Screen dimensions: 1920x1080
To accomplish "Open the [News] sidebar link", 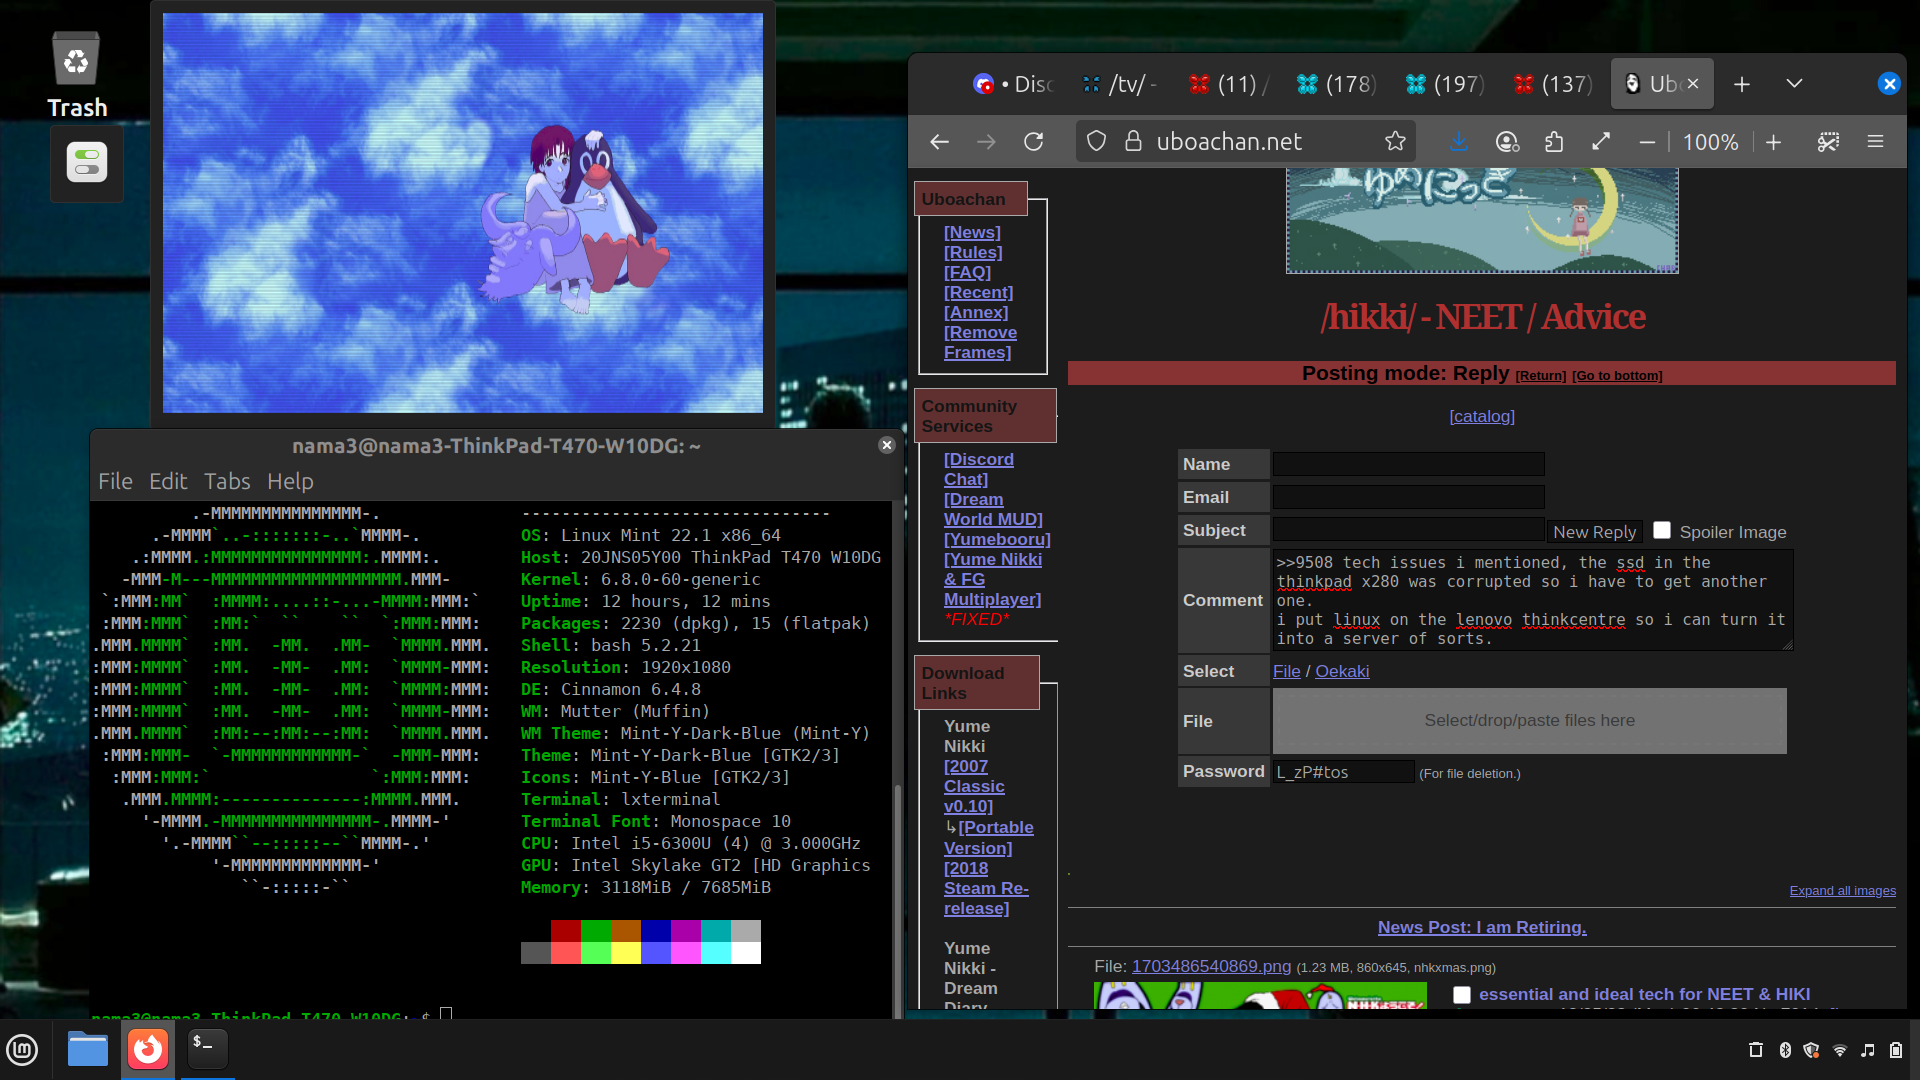I will coord(972,232).
